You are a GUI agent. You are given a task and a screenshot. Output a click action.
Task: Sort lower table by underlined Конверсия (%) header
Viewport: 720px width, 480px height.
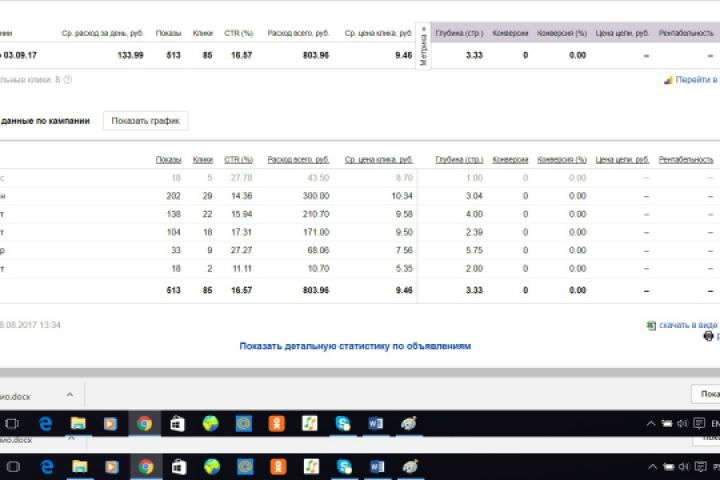point(562,159)
